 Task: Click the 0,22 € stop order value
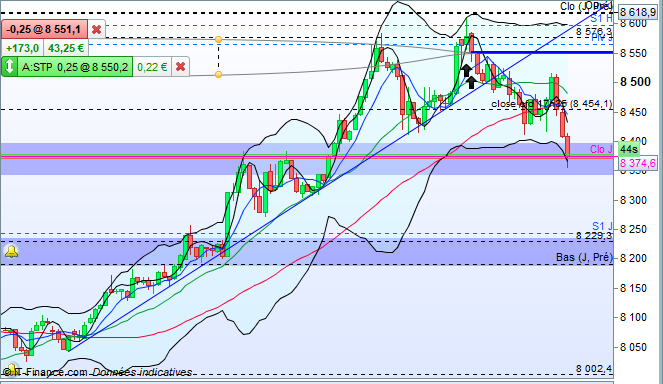[152, 67]
